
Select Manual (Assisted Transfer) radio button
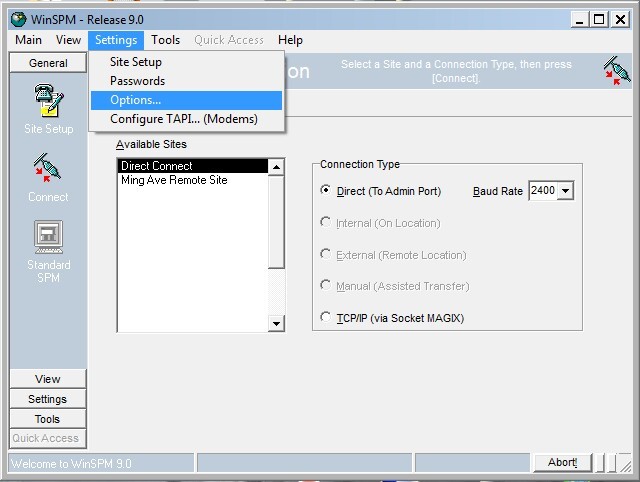[325, 285]
